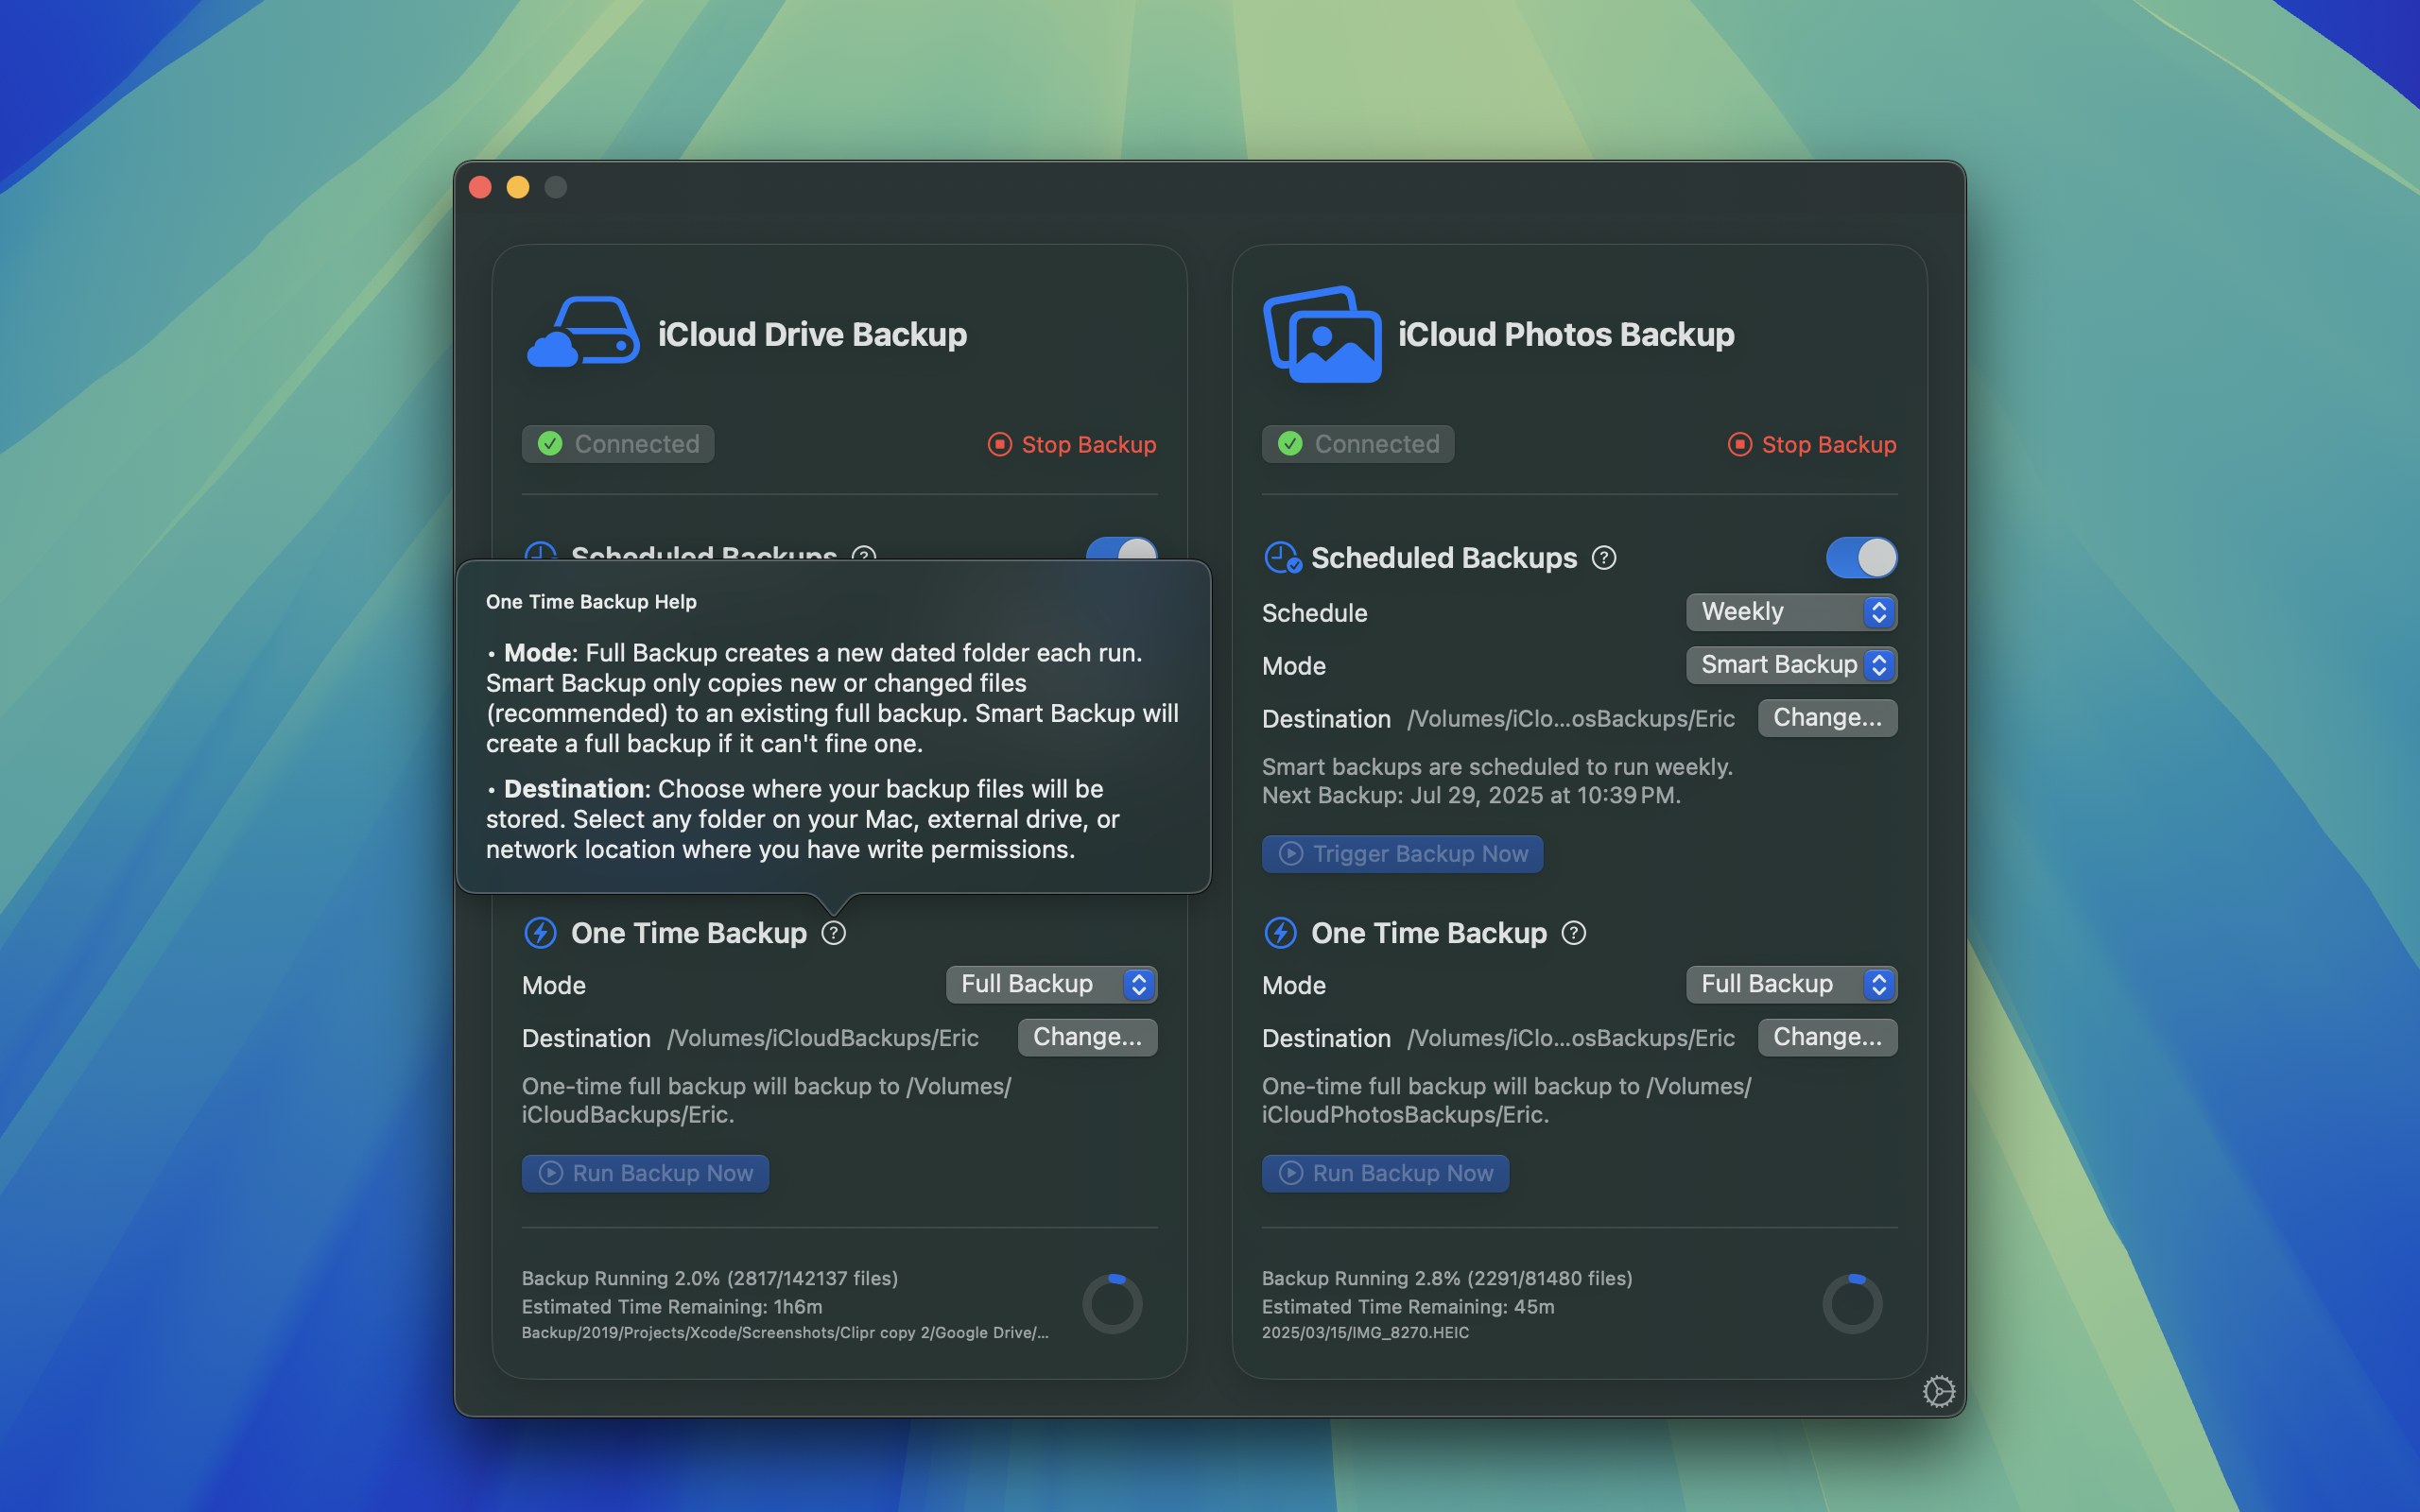Click the green check on iCloud Drive Connected badge

click(x=550, y=444)
